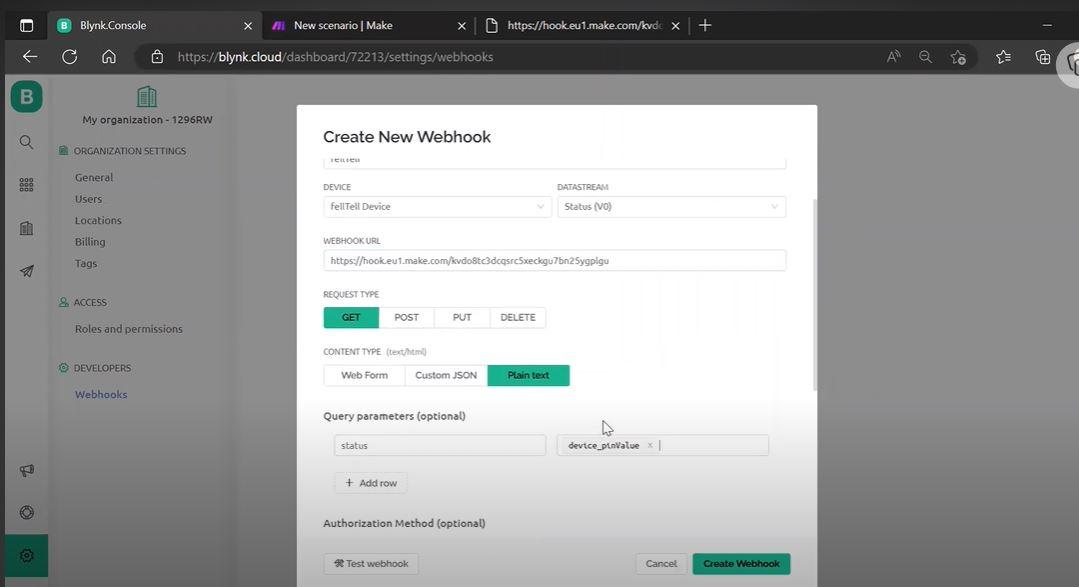Click the megaphone announcements icon

(26, 471)
